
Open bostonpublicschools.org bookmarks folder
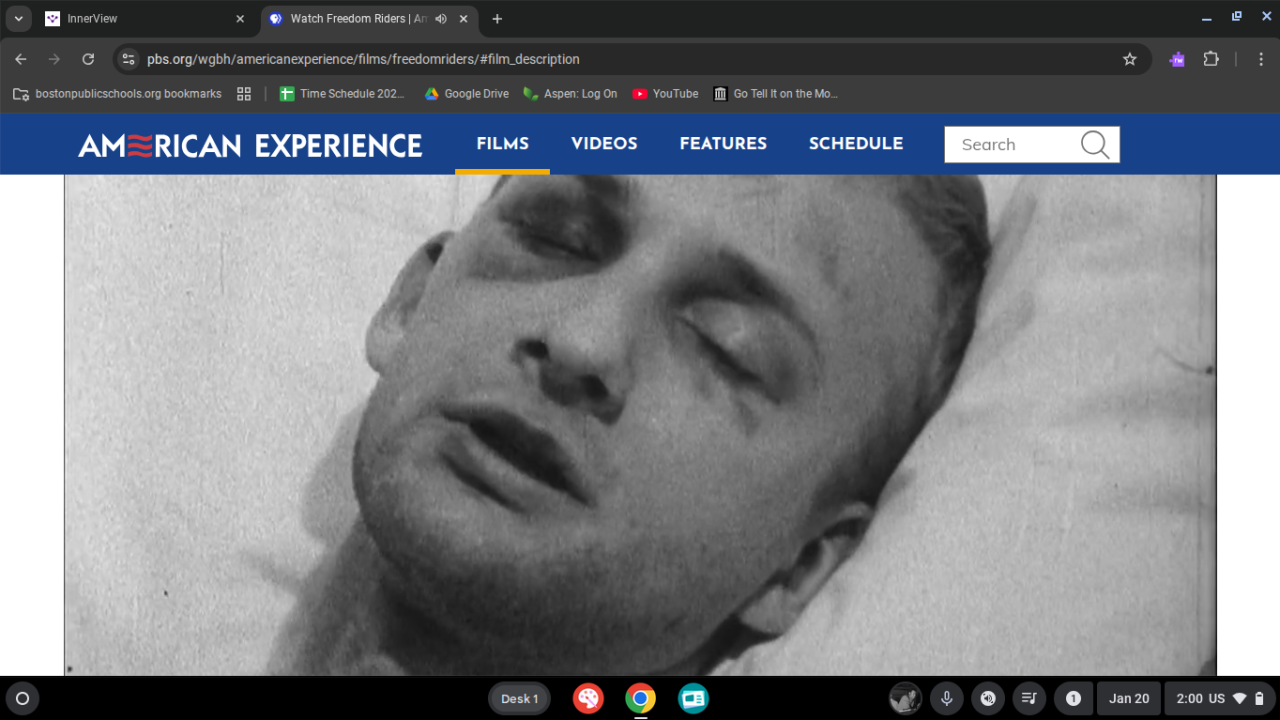click(117, 94)
